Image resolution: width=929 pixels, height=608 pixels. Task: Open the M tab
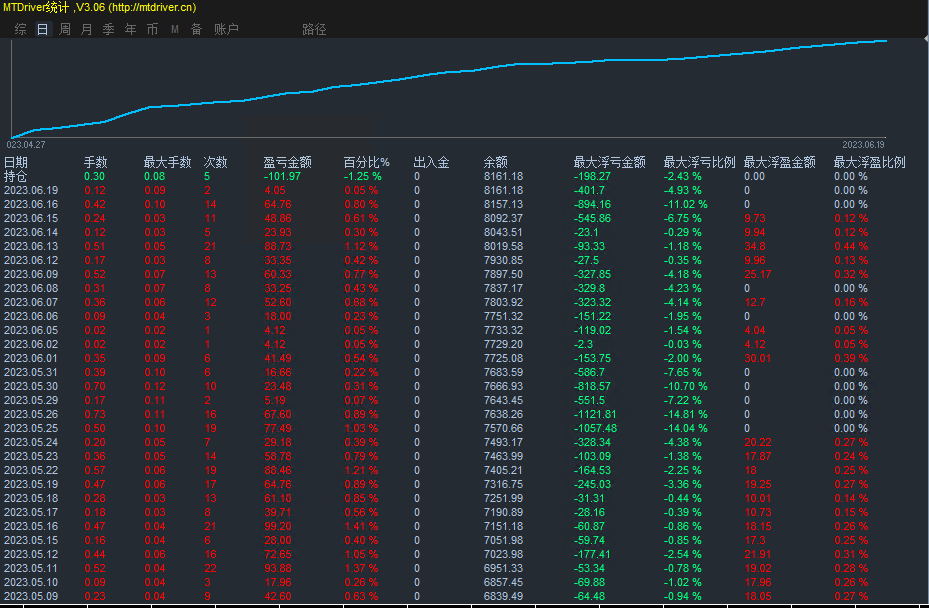click(175, 29)
